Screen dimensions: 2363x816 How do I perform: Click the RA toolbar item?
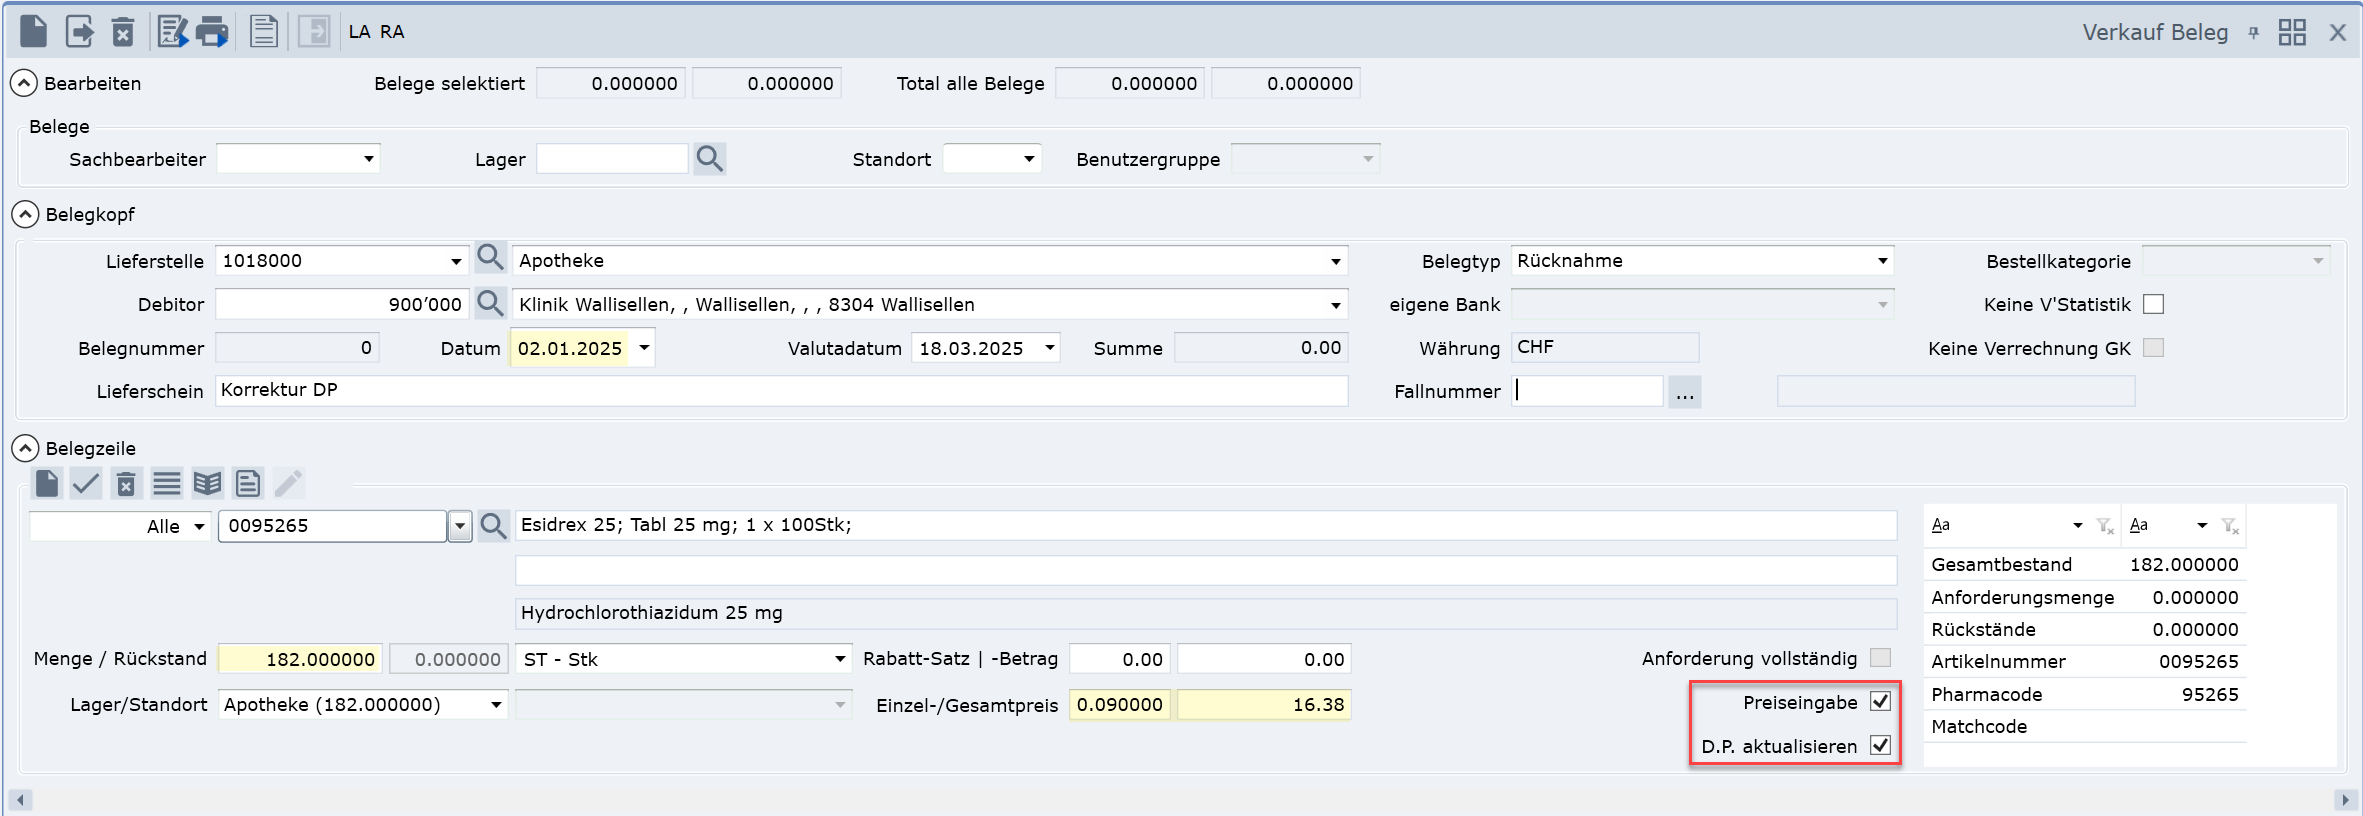(393, 32)
